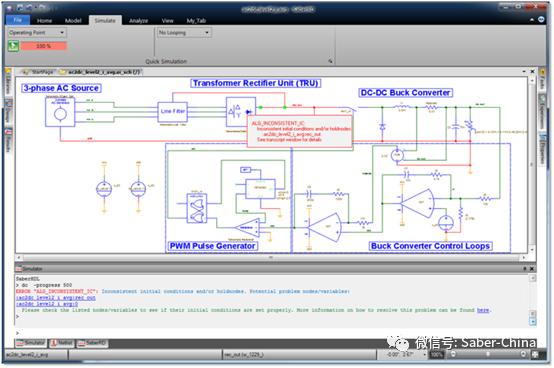
Task: Click the zoom in icon in the status bar
Action: 524,354
